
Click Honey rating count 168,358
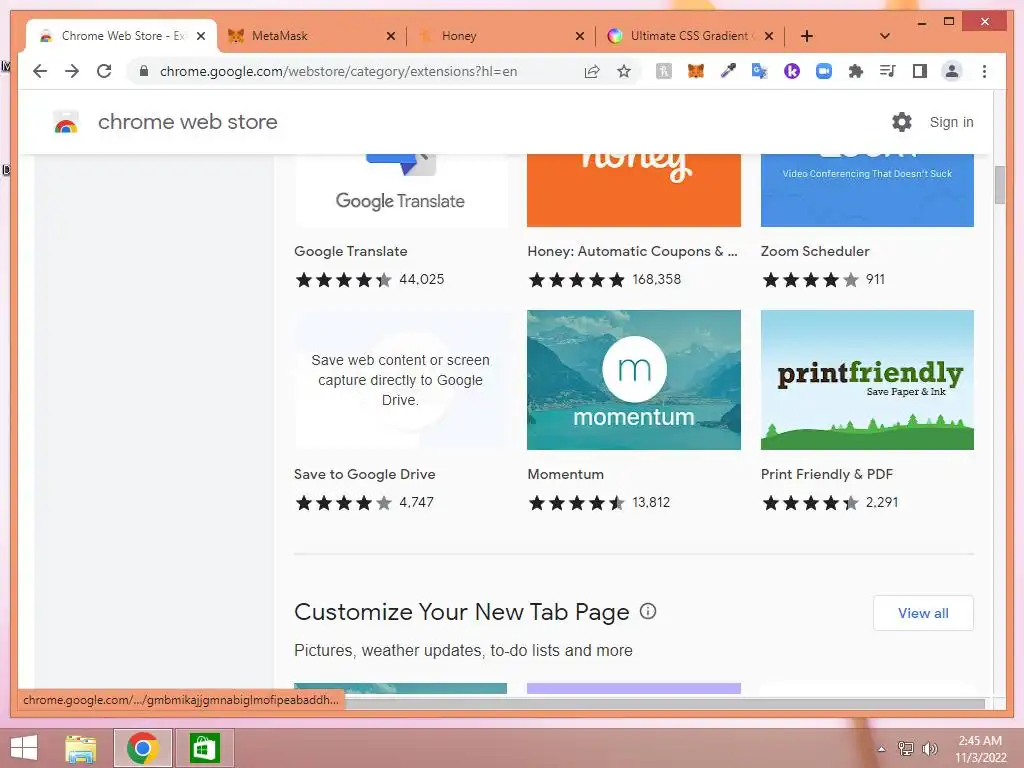click(656, 280)
